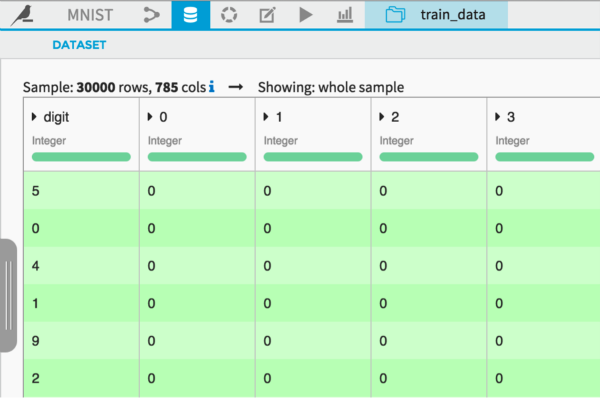The height and width of the screenshot is (398, 600).
Task: Click column 0 green validity bar
Action: [197, 157]
